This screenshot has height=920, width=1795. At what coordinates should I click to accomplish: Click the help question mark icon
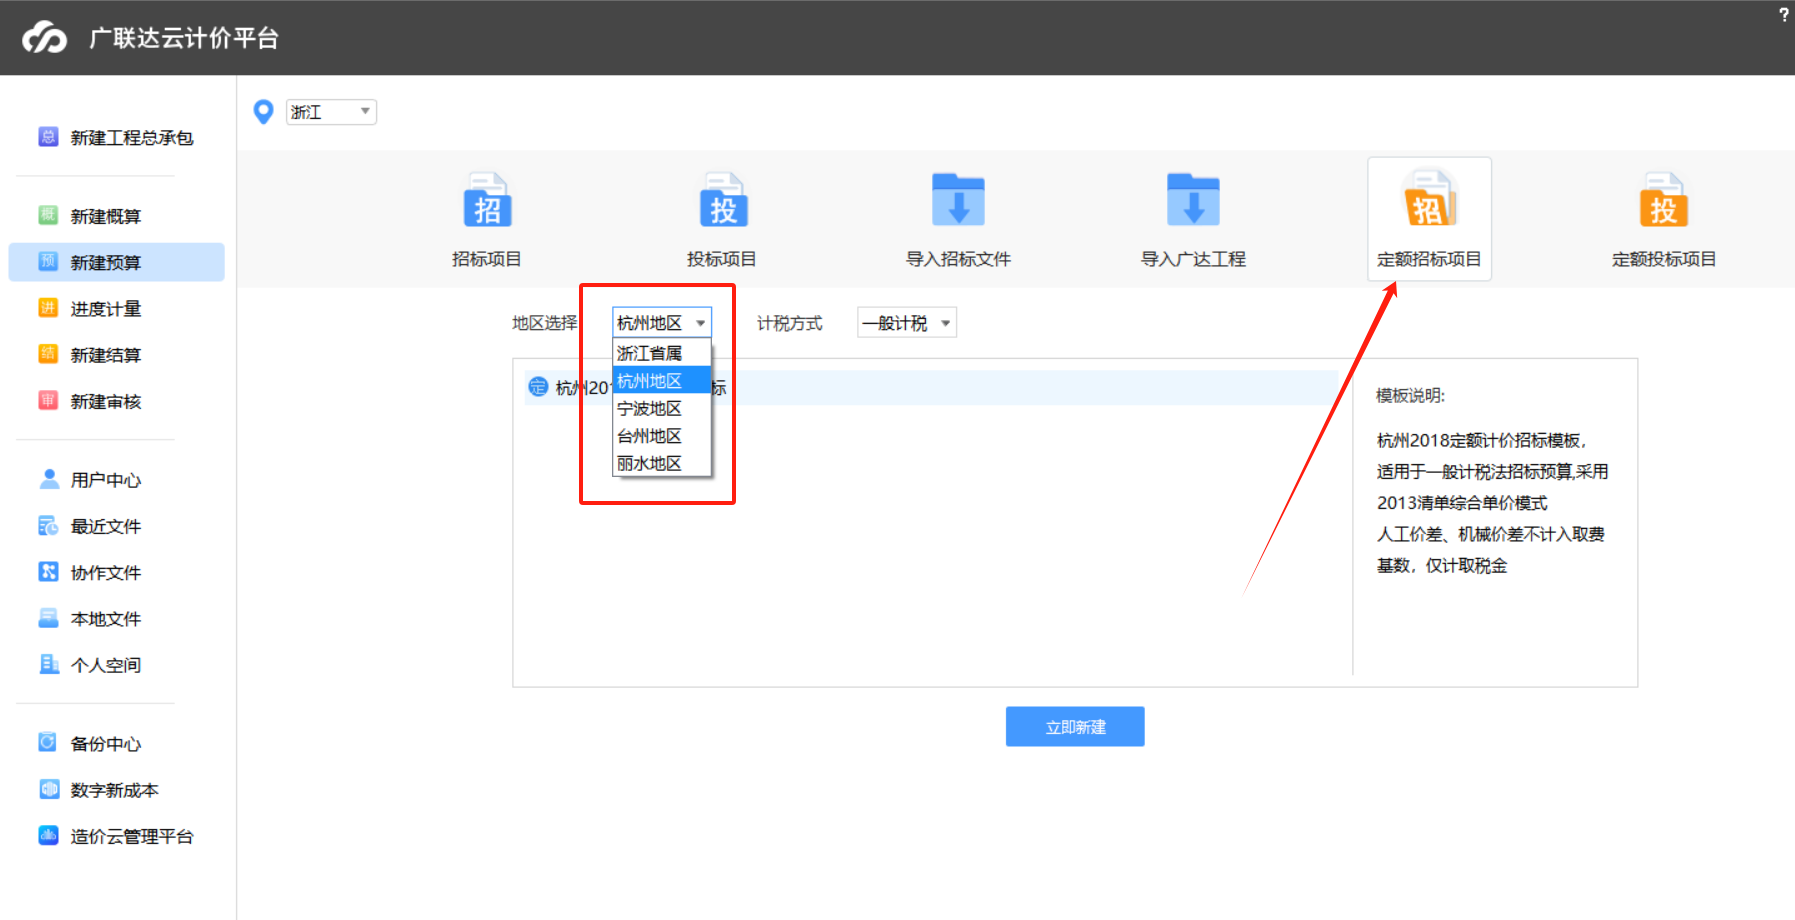1784,14
